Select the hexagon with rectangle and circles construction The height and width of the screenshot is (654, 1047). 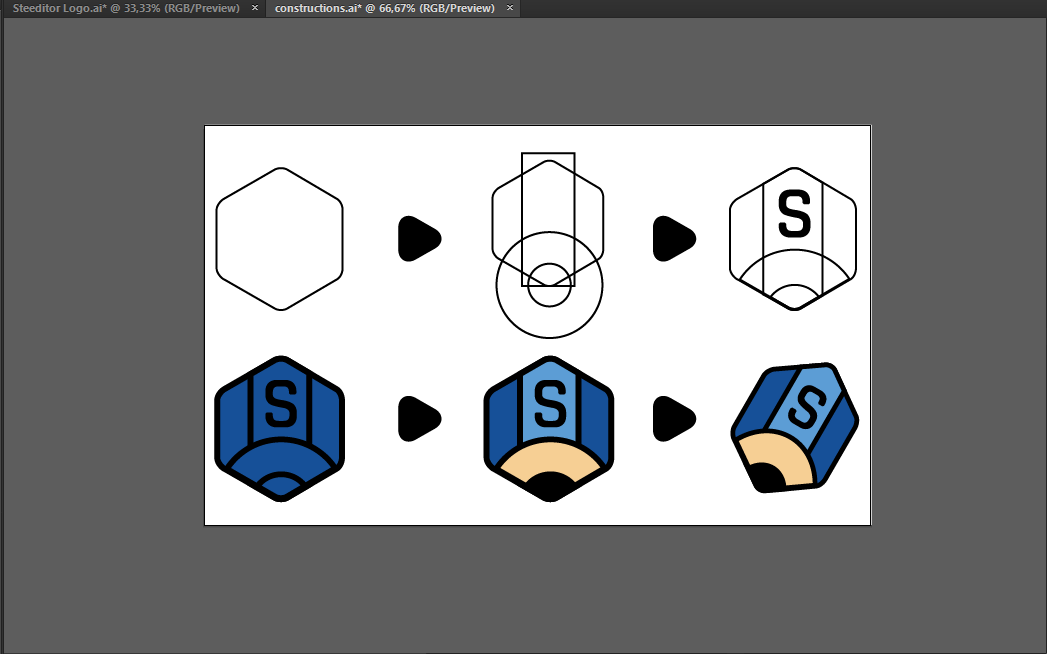[548, 244]
